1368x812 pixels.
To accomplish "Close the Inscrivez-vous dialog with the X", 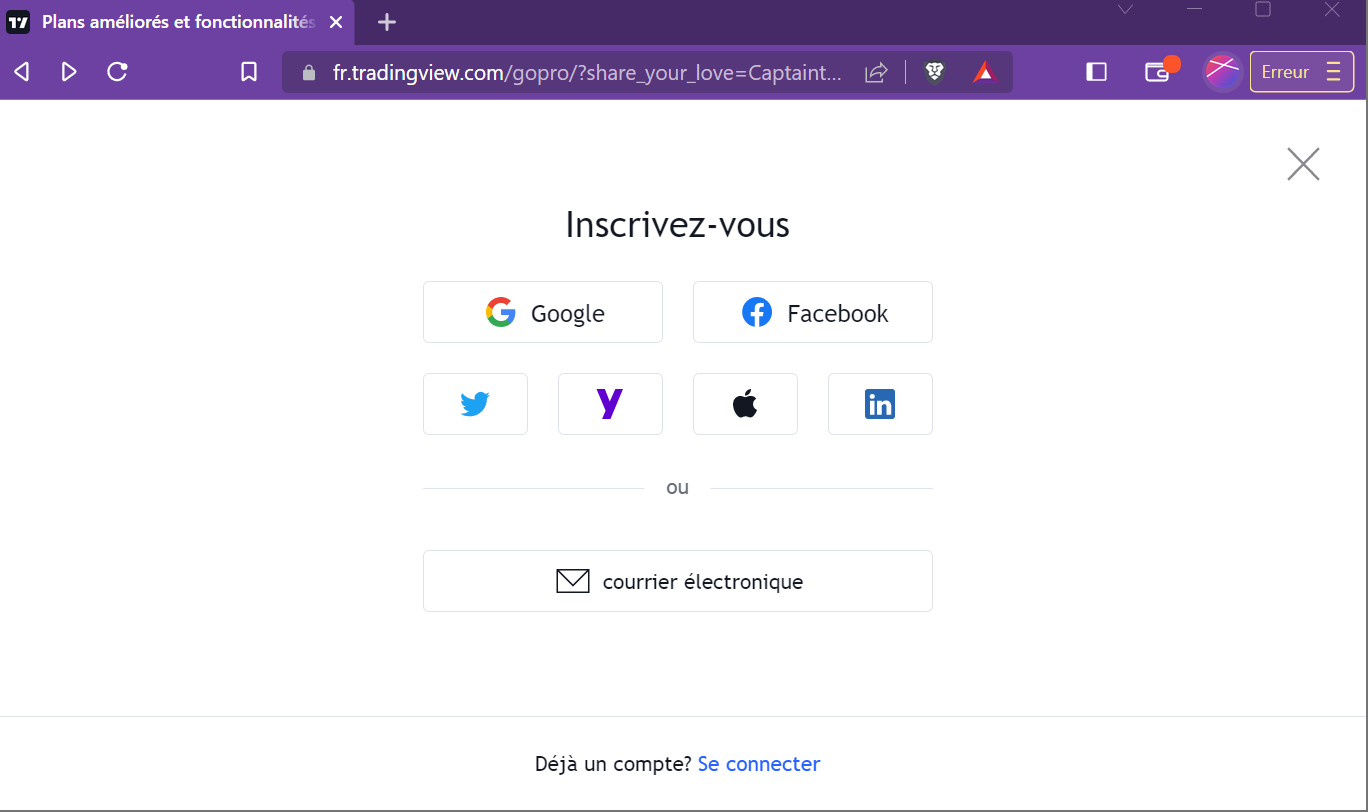I will click(x=1303, y=164).
